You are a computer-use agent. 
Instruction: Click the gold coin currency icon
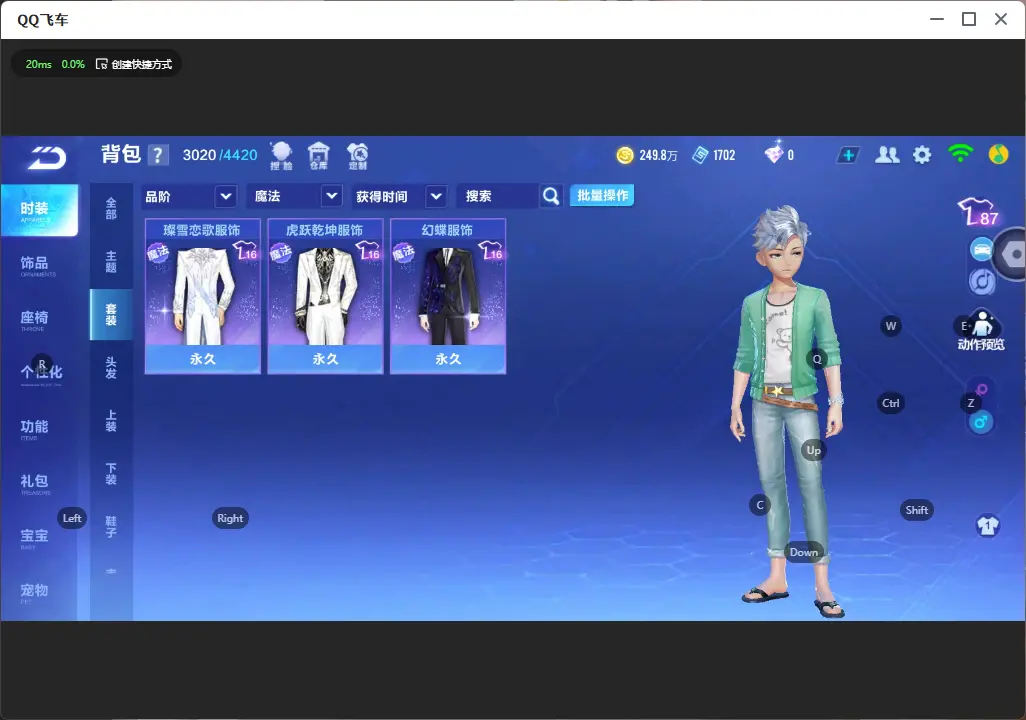point(625,155)
